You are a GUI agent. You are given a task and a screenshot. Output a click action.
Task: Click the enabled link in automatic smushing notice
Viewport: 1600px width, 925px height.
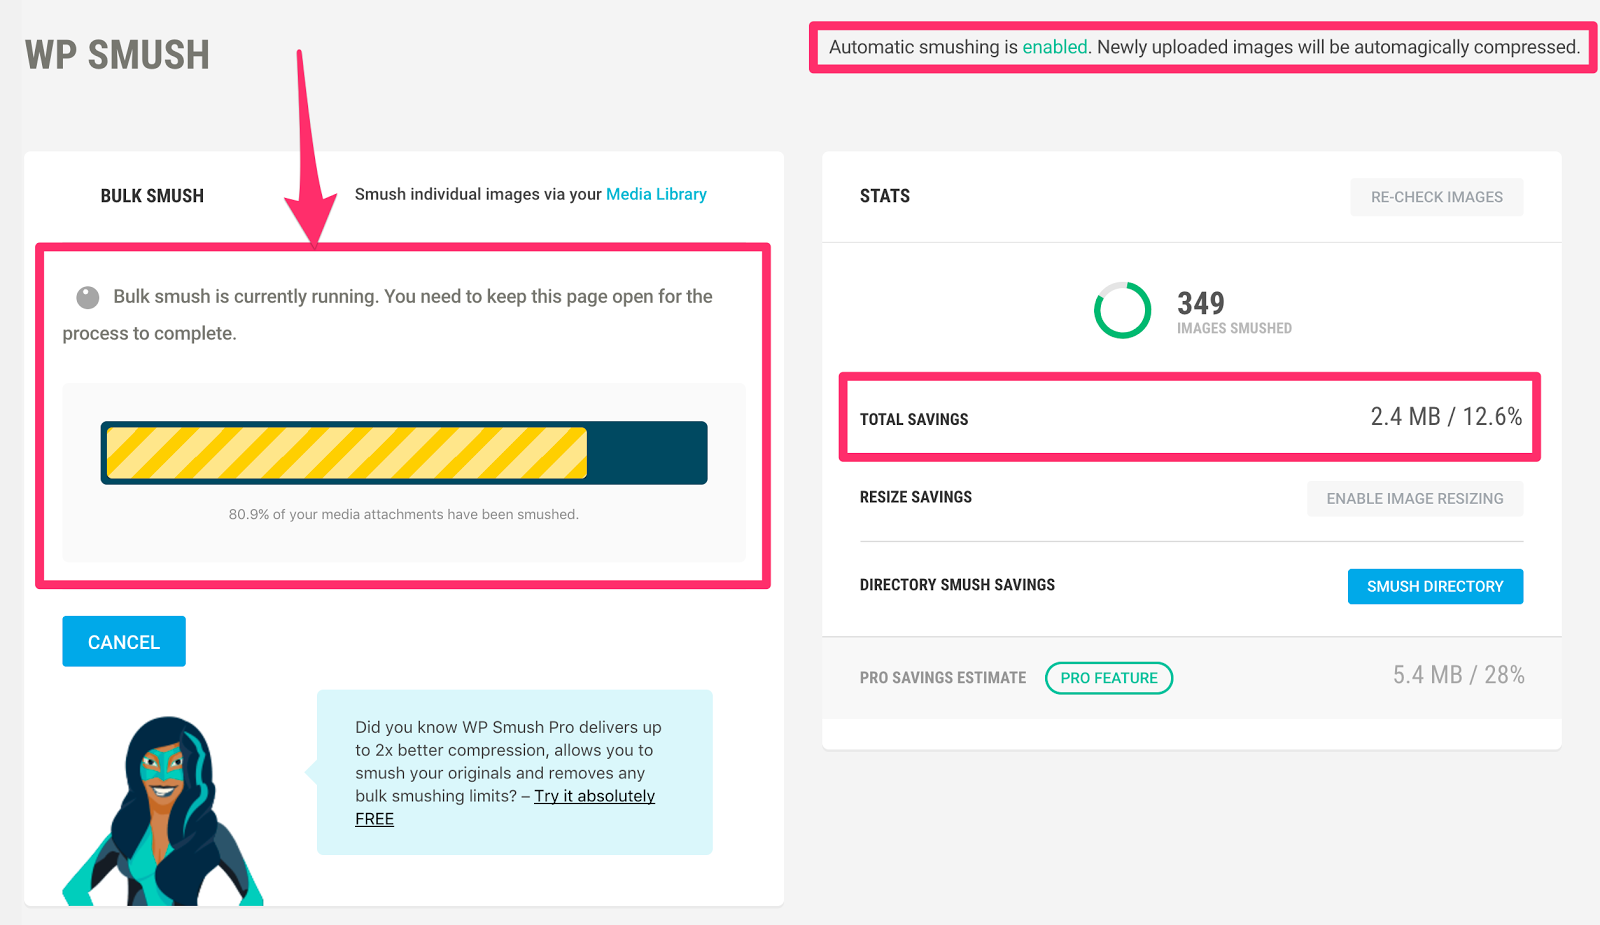tap(1054, 47)
